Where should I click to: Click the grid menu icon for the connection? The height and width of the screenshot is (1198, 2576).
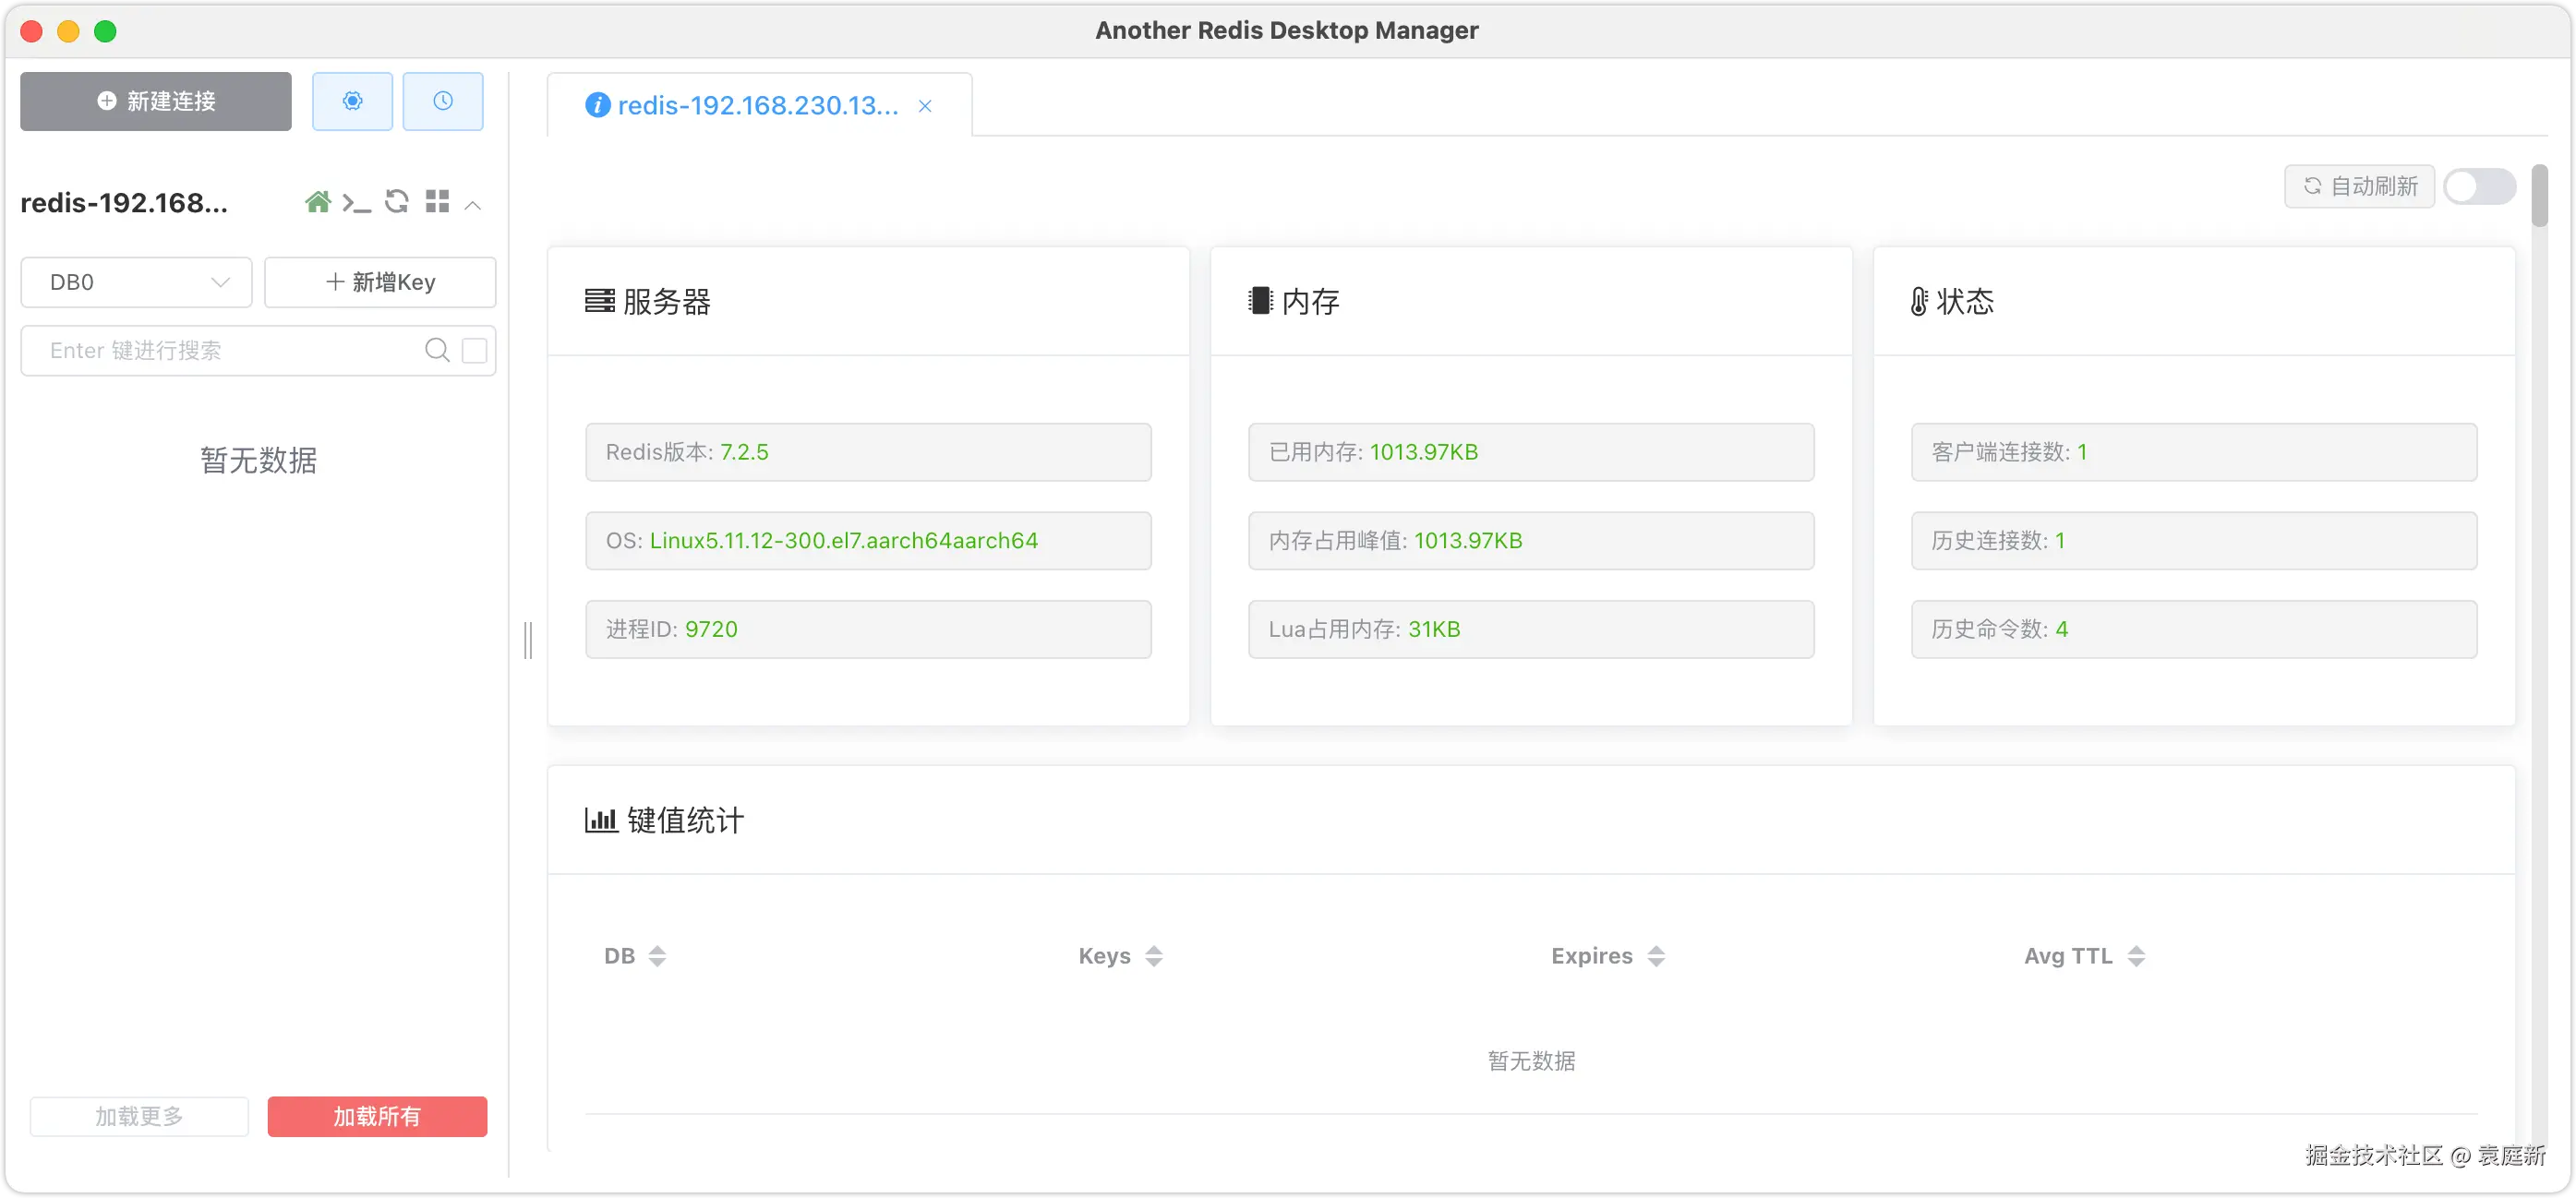437,202
